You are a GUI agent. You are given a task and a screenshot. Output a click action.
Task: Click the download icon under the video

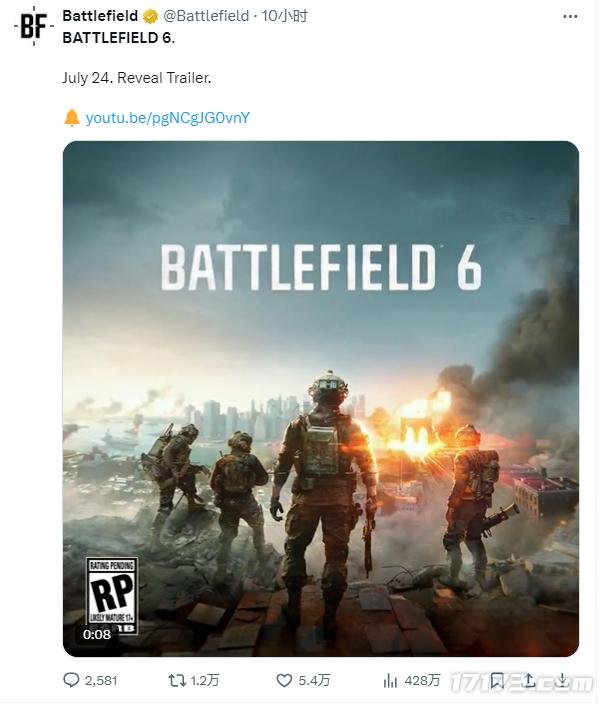562,680
